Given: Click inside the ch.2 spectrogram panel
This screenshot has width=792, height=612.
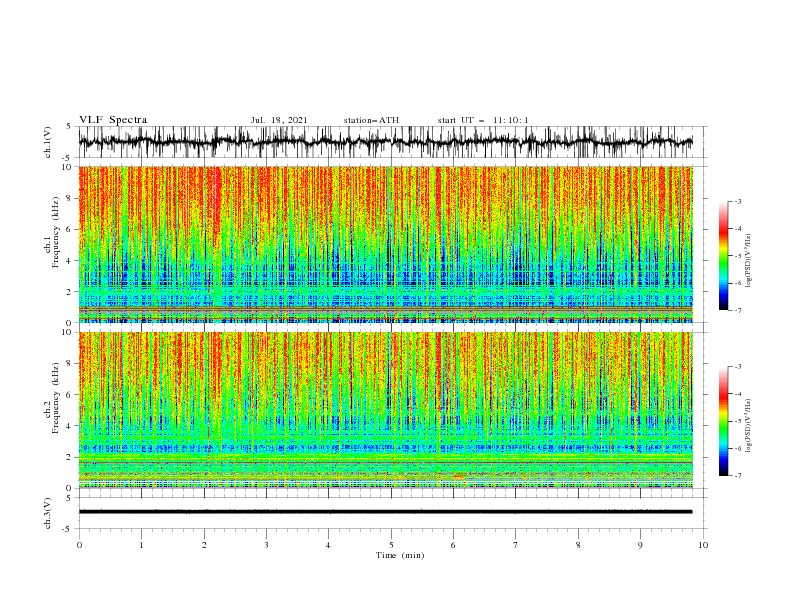Looking at the screenshot, I should point(386,410).
